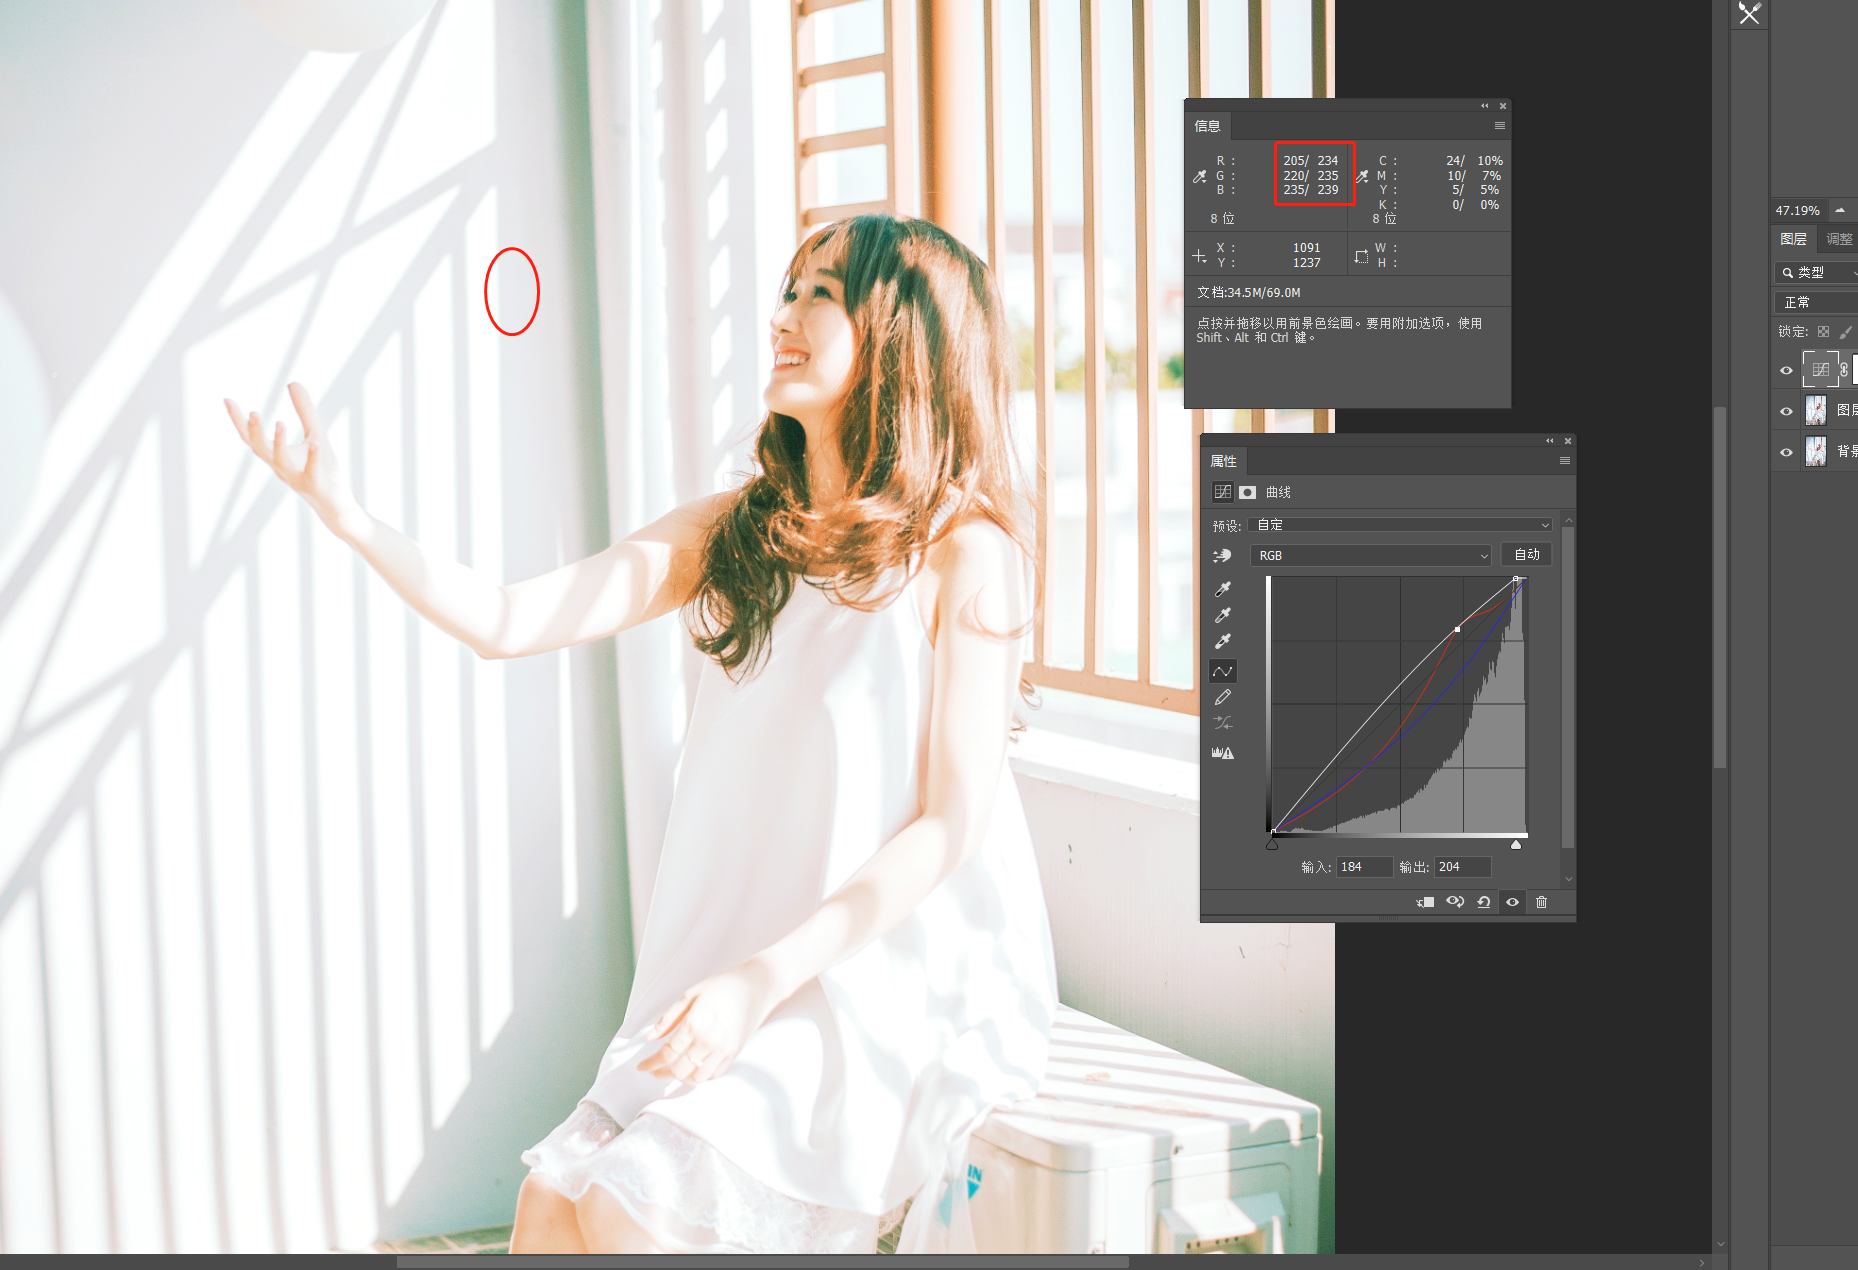Select the black point eyedropper in Curves
The width and height of the screenshot is (1858, 1270).
[x=1222, y=589]
